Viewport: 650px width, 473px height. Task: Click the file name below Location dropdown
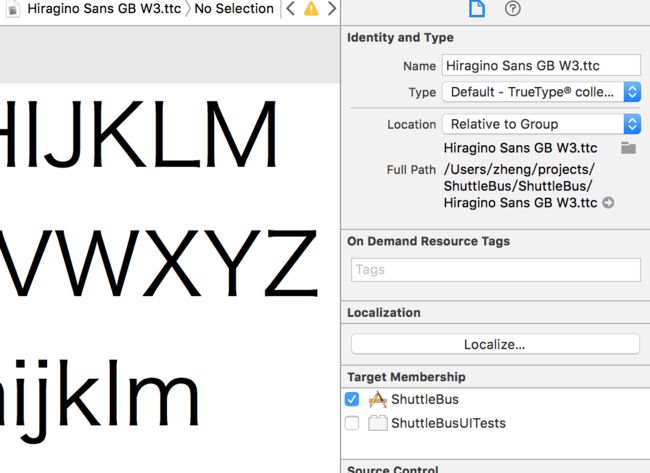[x=520, y=148]
